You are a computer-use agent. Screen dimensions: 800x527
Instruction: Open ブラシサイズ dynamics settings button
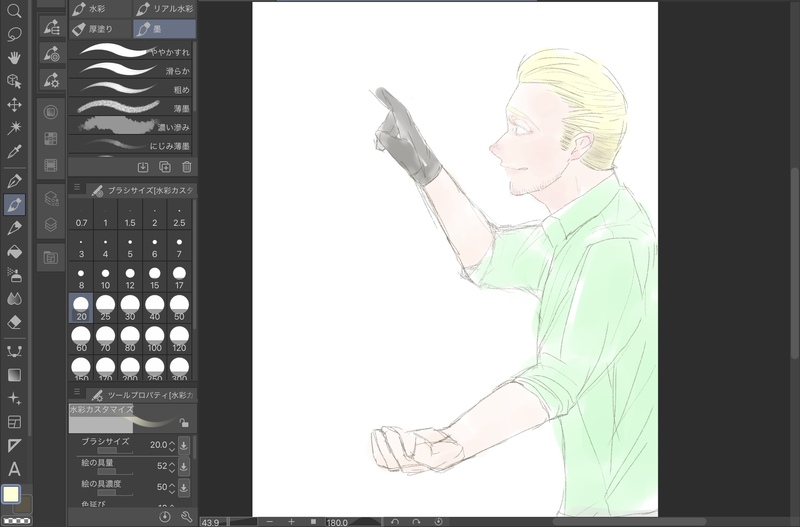tap(184, 445)
